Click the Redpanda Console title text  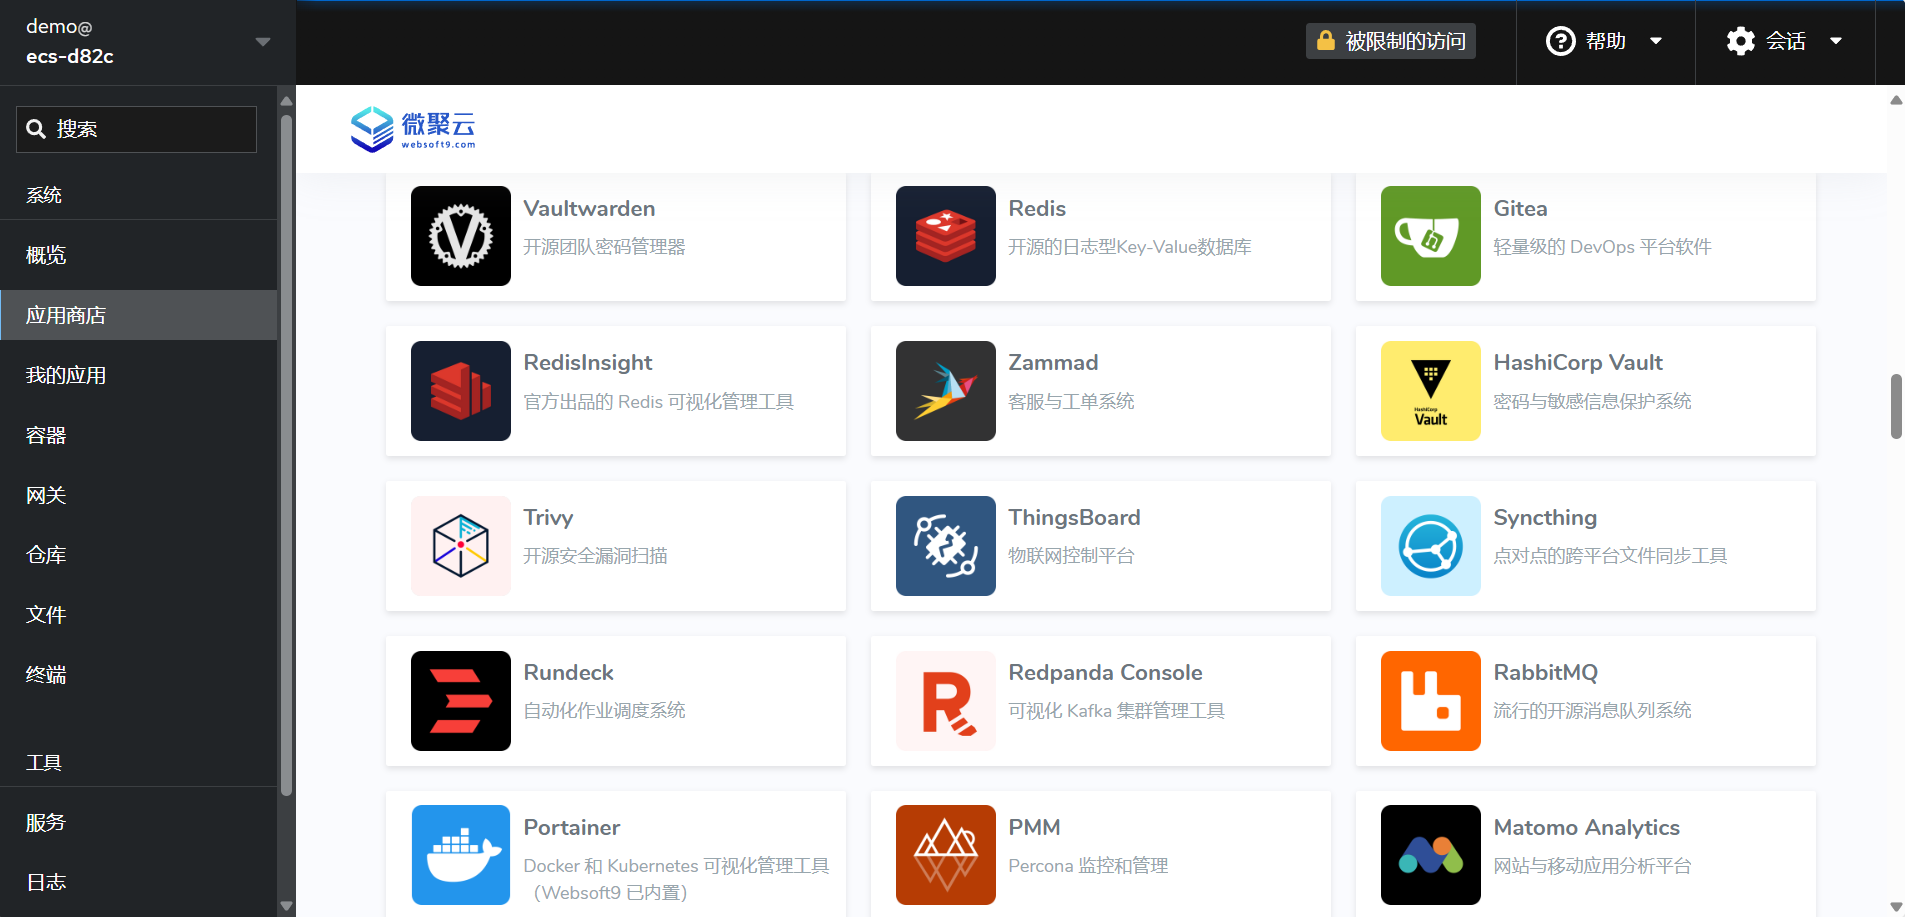click(x=1105, y=673)
